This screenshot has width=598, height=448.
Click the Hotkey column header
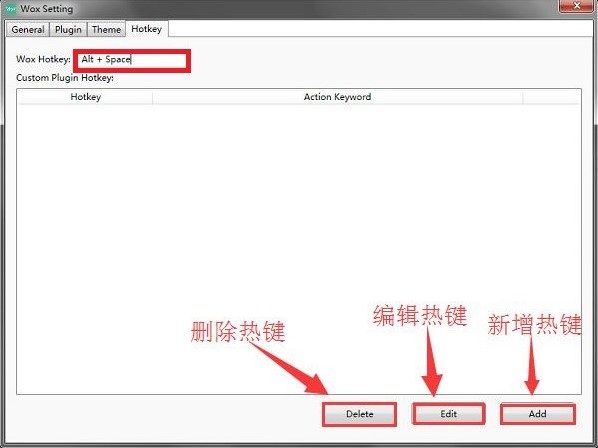point(85,97)
